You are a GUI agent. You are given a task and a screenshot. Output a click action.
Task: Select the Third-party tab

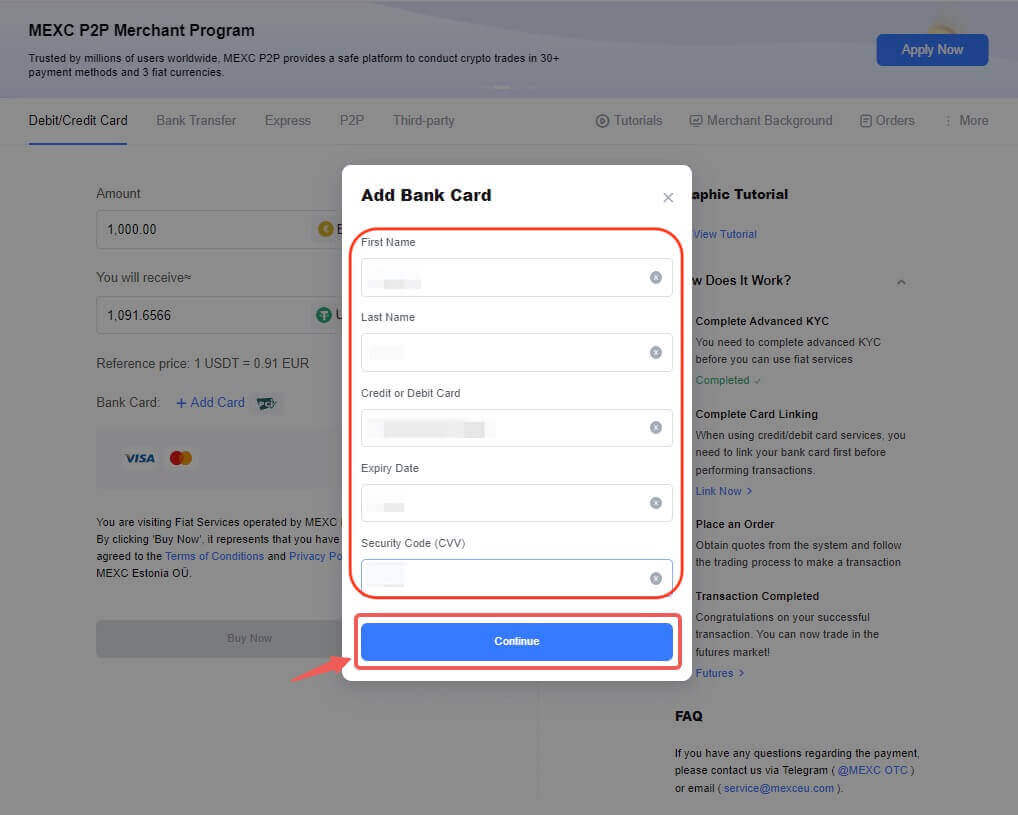pos(423,120)
